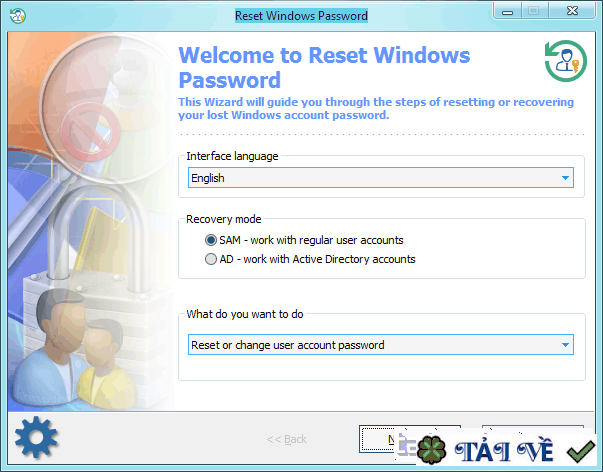603x472 pixels.
Task: Click the title bar application icon
Action: point(18,16)
